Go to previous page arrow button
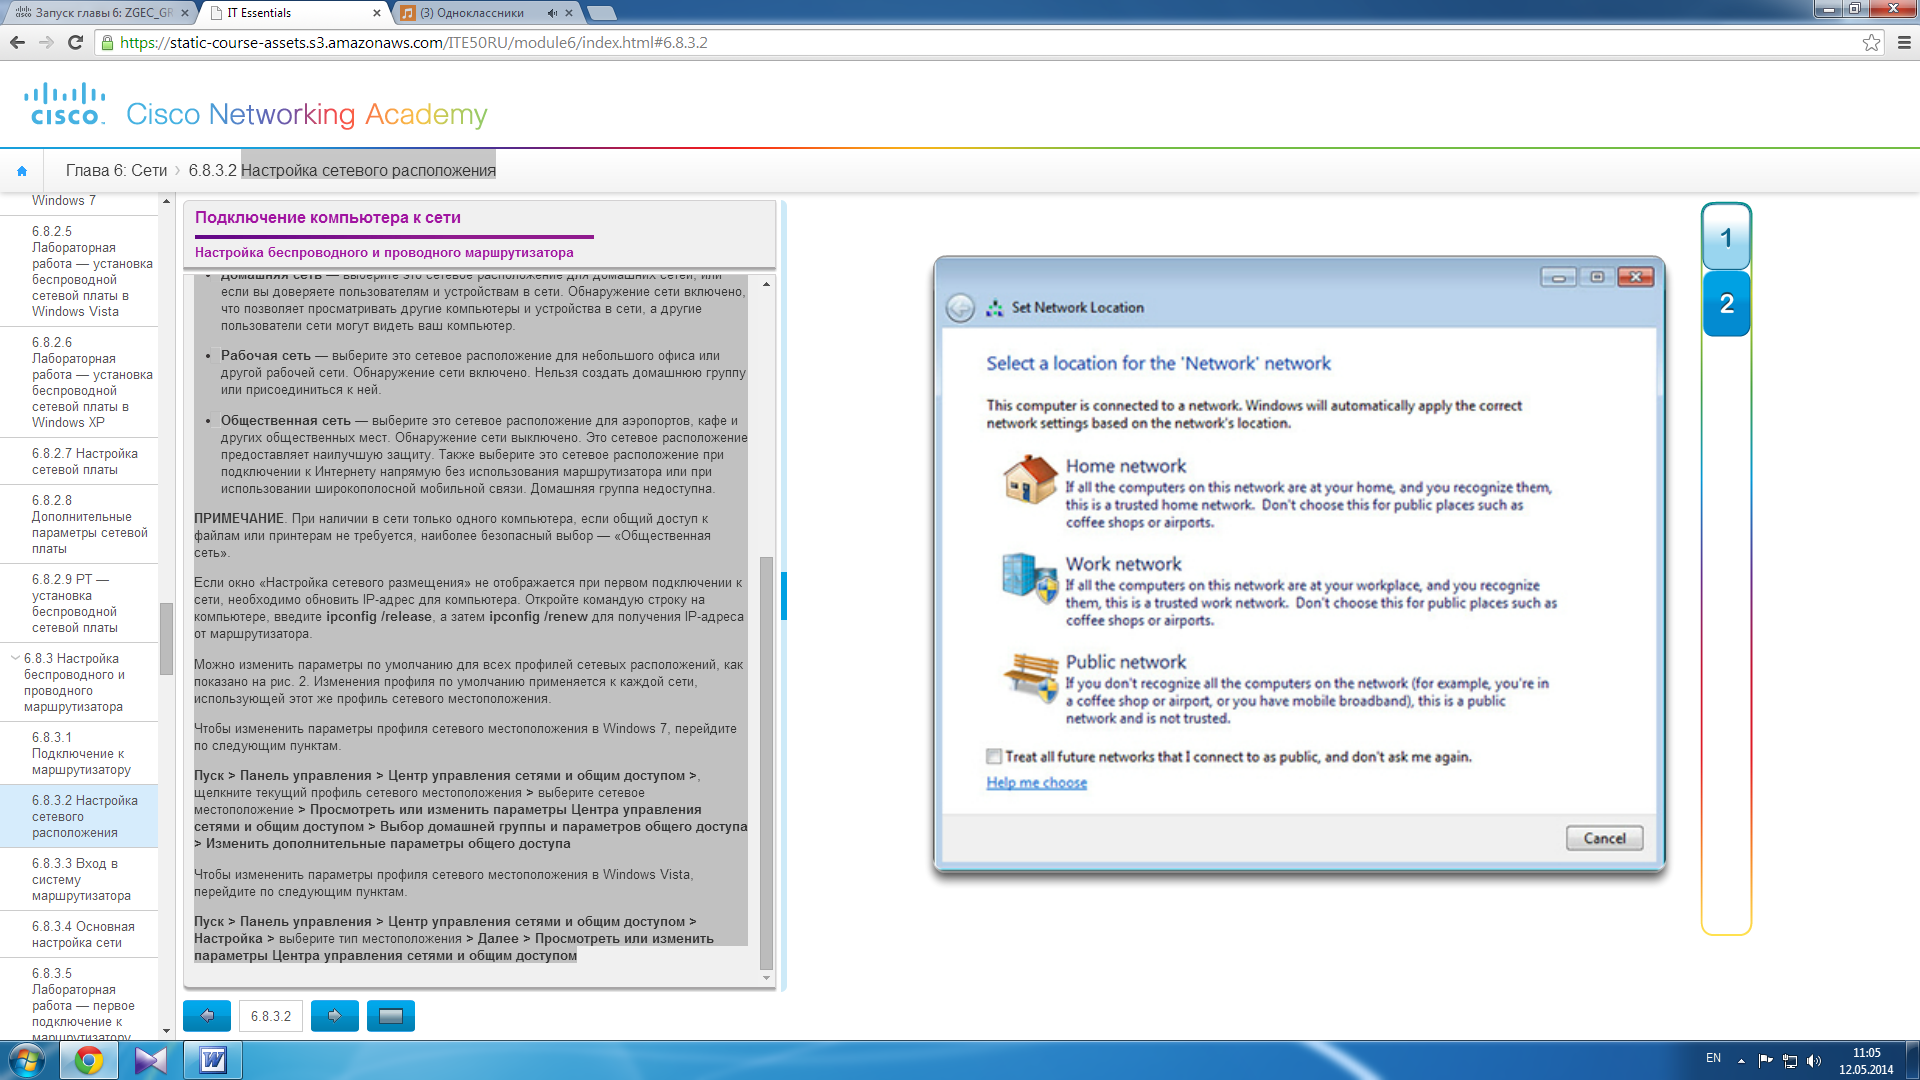 point(207,1016)
